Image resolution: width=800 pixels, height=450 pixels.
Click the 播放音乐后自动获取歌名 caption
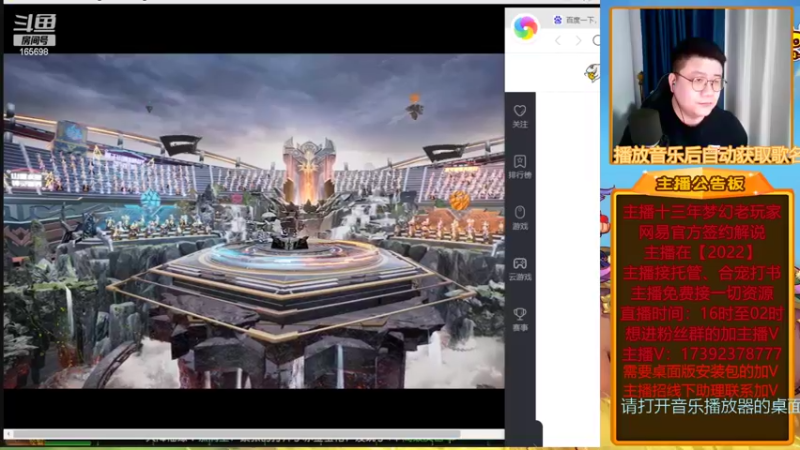tap(706, 155)
